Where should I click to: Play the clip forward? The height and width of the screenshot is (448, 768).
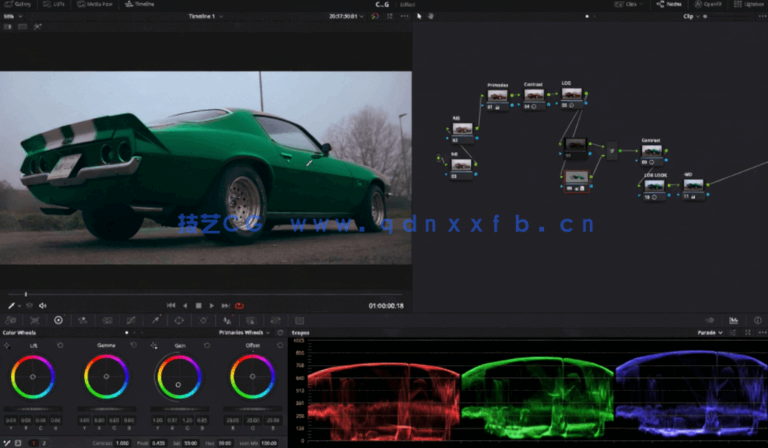pyautogui.click(x=212, y=306)
